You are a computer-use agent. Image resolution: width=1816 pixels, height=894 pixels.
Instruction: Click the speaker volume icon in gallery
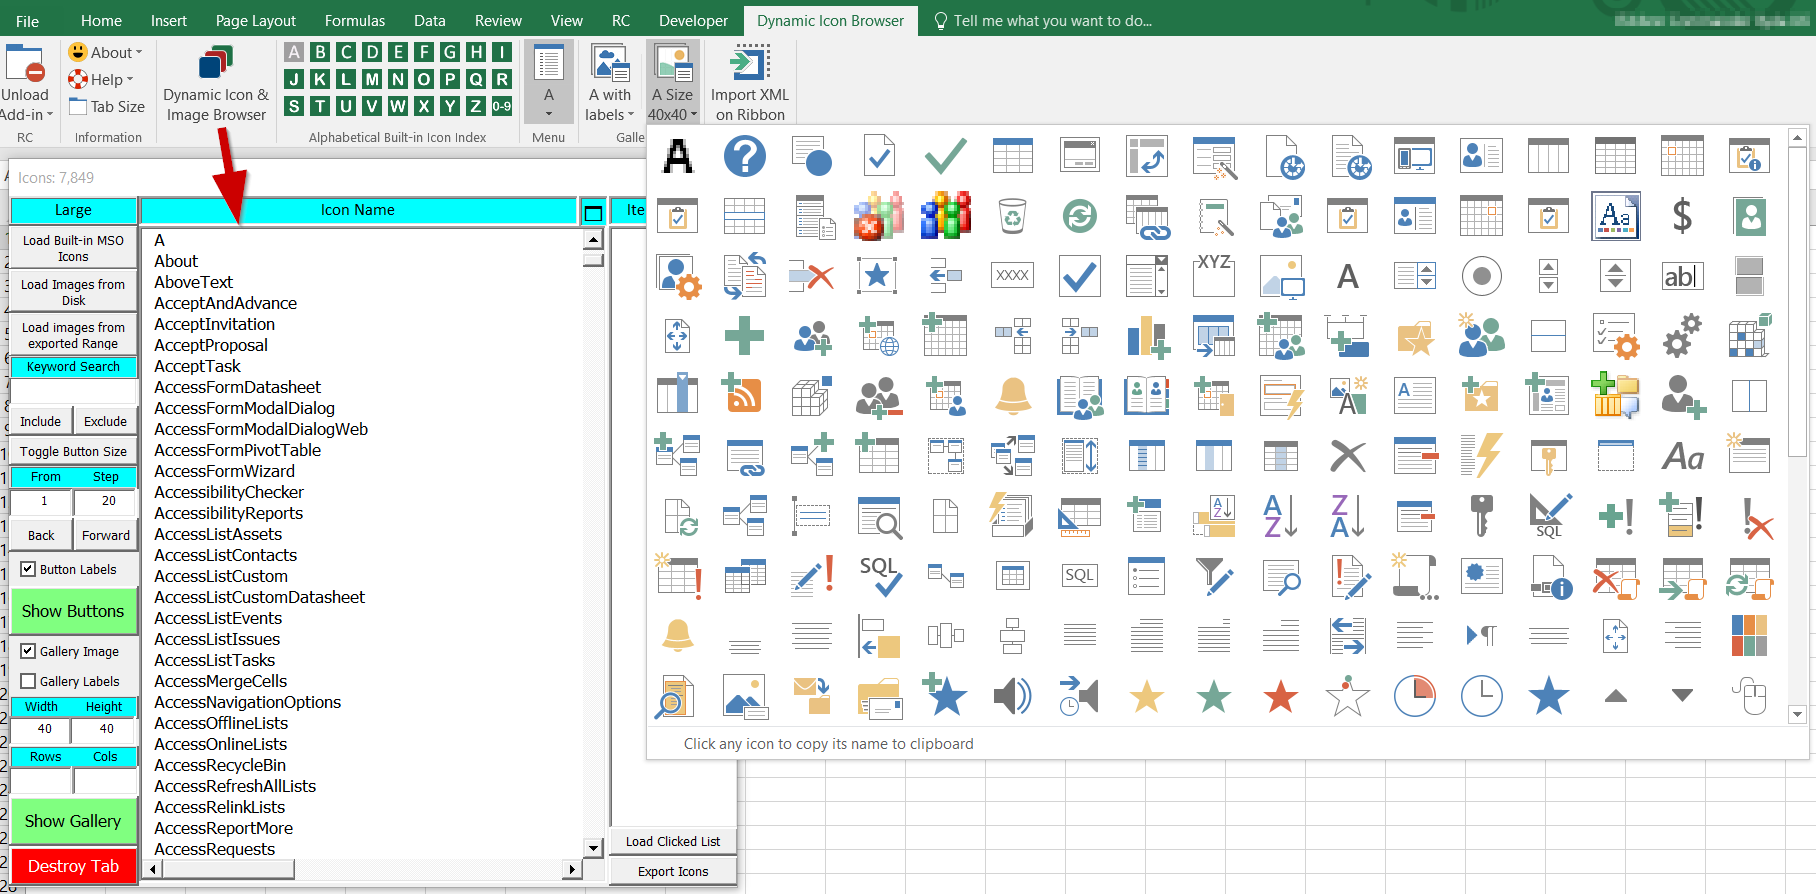1013,696
